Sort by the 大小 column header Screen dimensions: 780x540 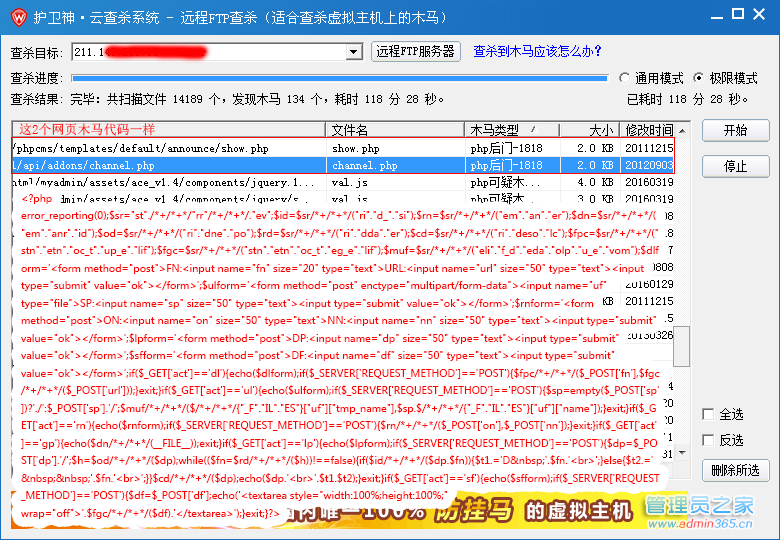589,130
